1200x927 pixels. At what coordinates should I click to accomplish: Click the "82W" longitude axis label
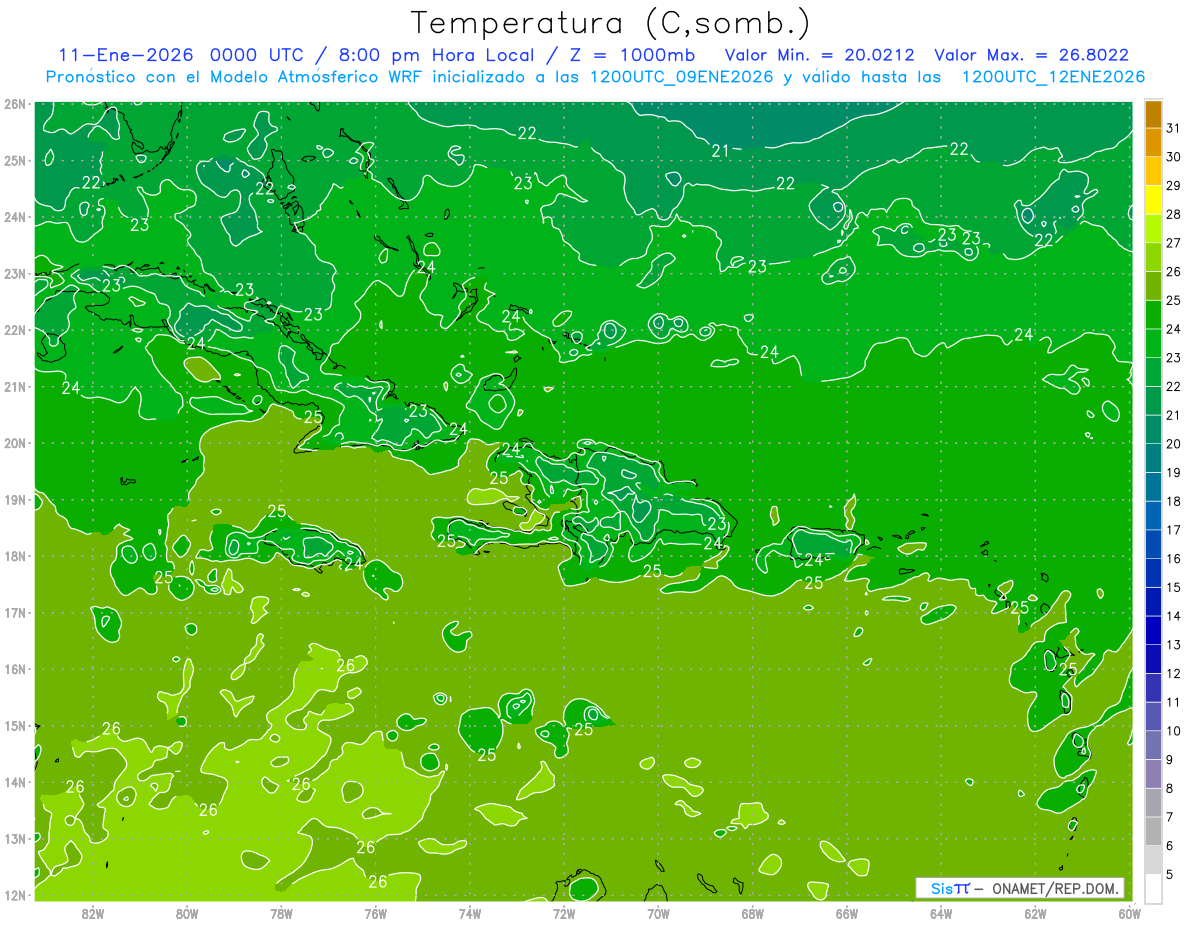point(93,913)
